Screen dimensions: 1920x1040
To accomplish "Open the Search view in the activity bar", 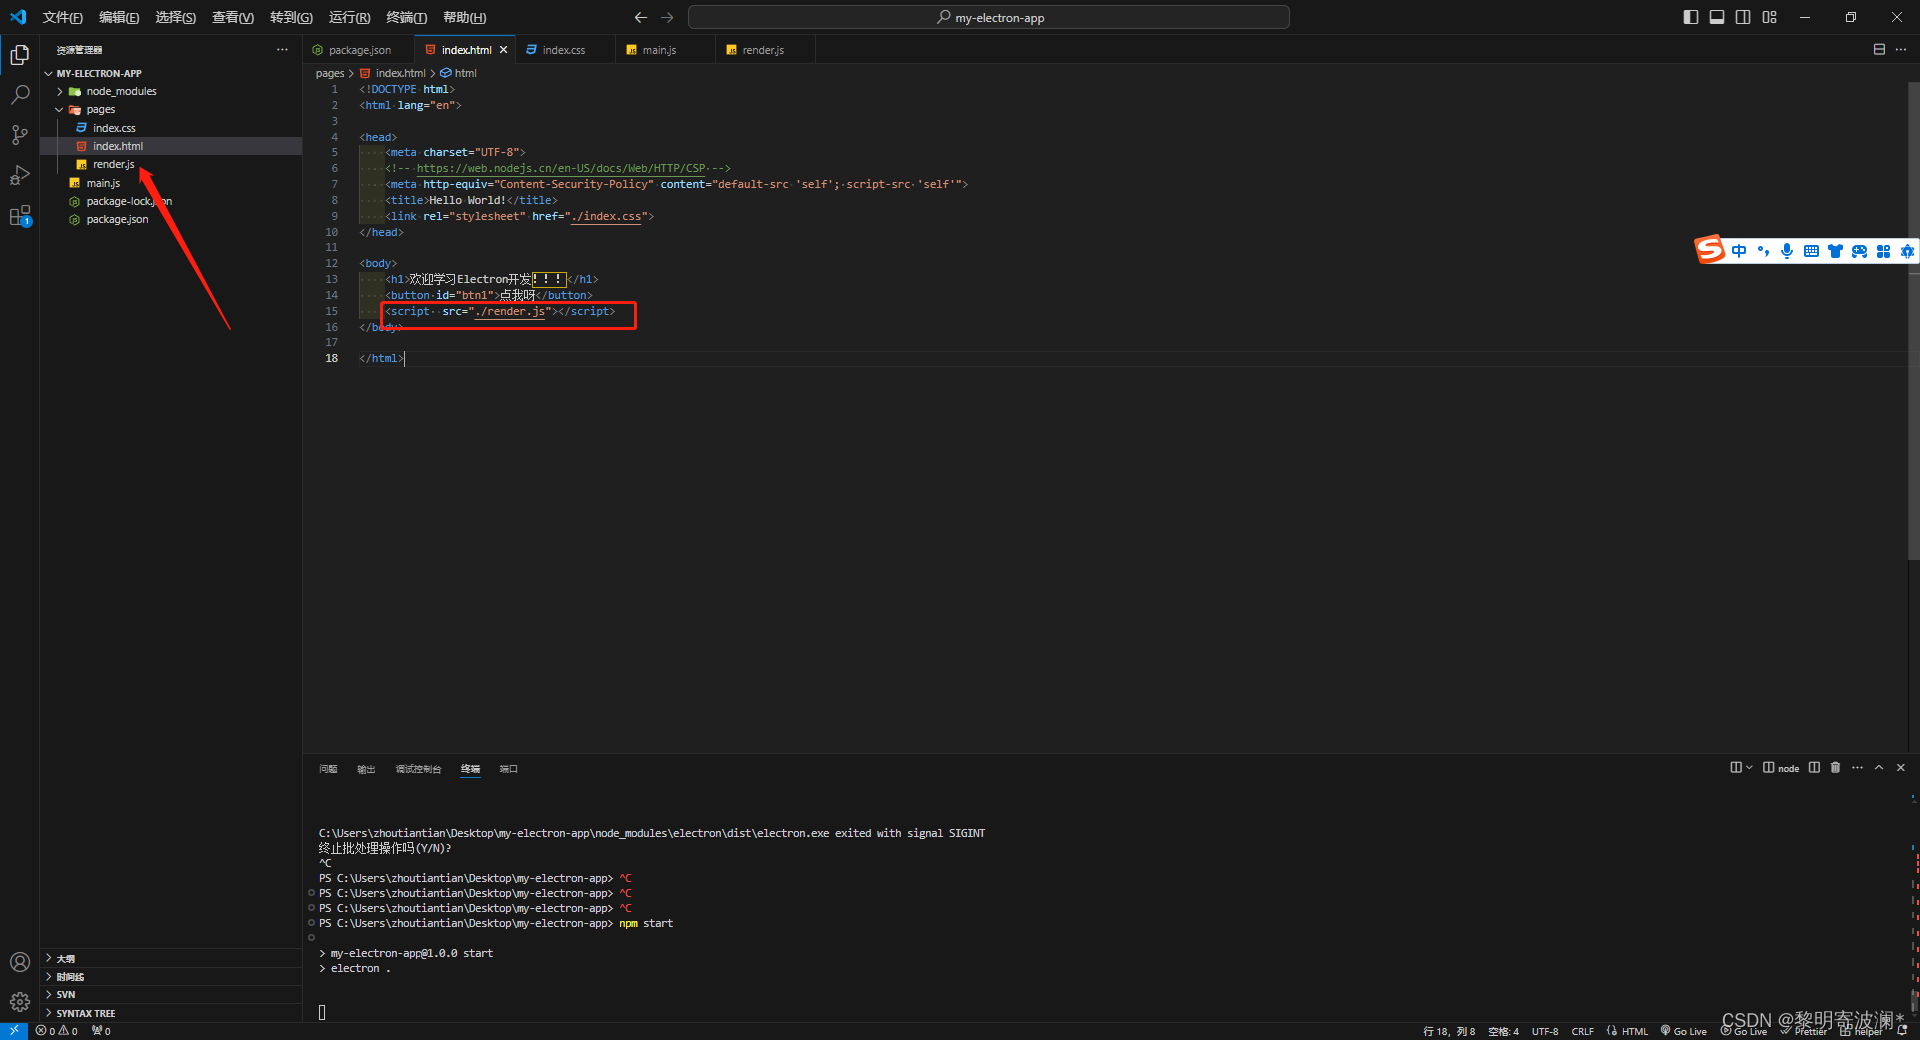I will point(19,95).
